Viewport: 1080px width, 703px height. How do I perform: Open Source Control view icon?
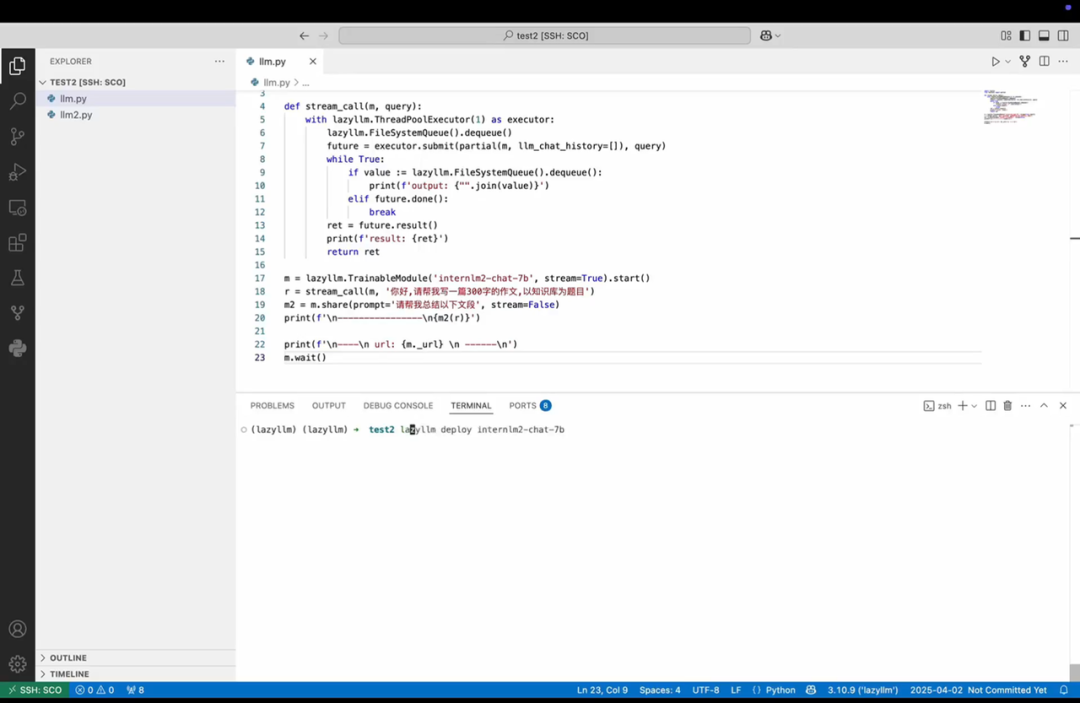pyautogui.click(x=17, y=136)
